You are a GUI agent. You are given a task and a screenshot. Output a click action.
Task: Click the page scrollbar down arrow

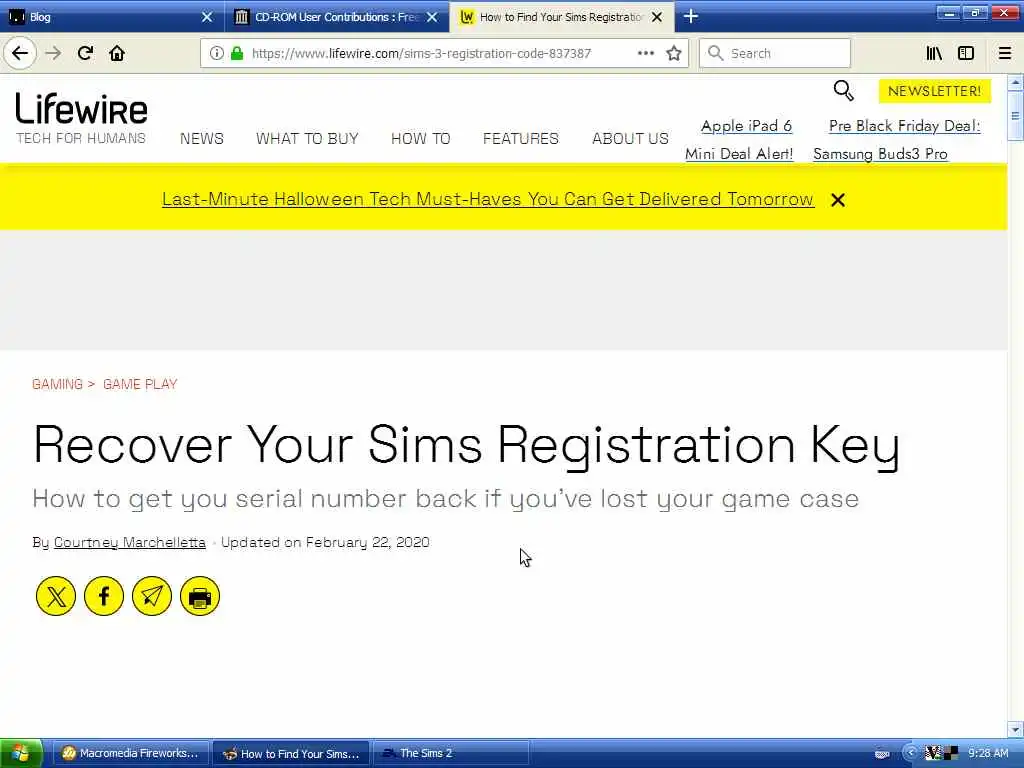pyautogui.click(x=1015, y=729)
